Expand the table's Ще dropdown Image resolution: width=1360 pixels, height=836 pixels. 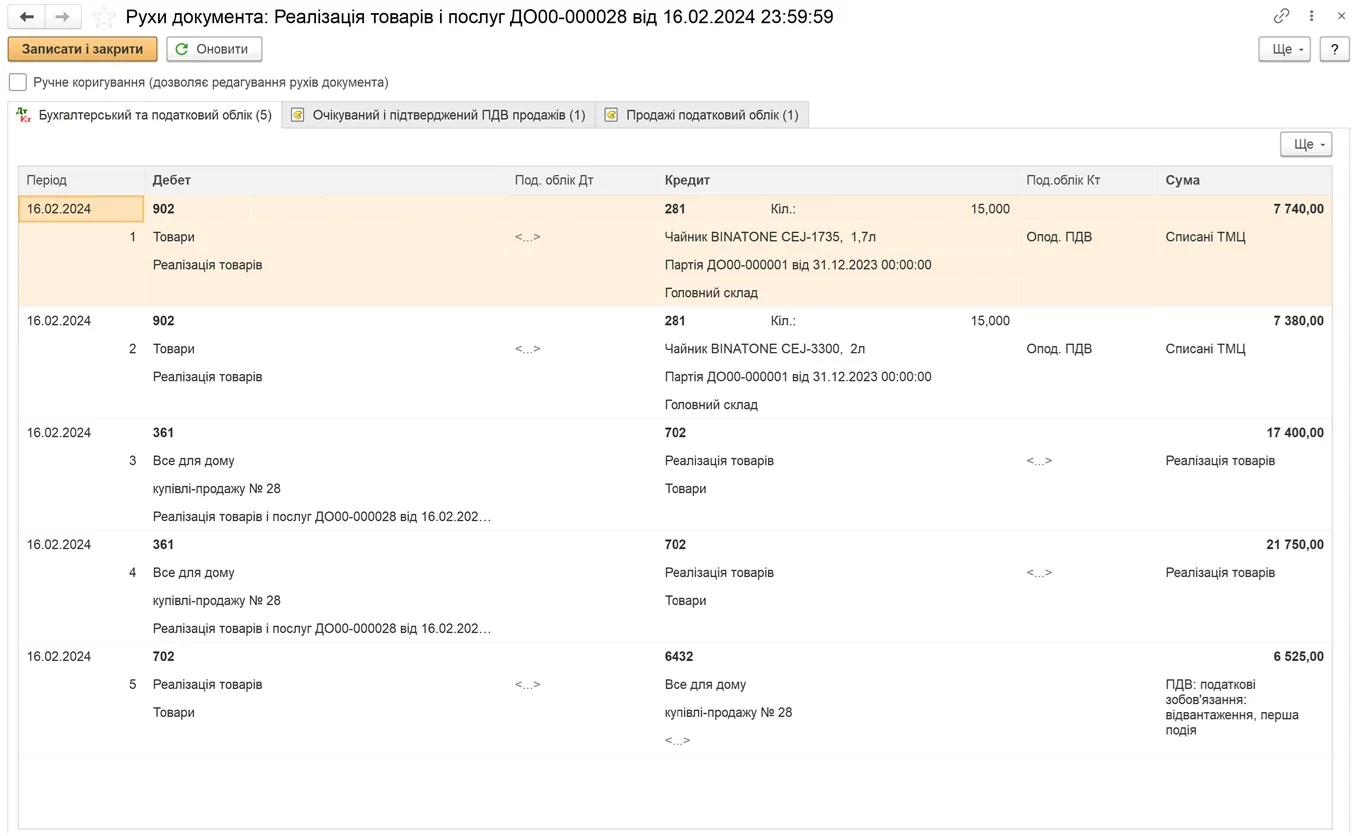(1306, 144)
